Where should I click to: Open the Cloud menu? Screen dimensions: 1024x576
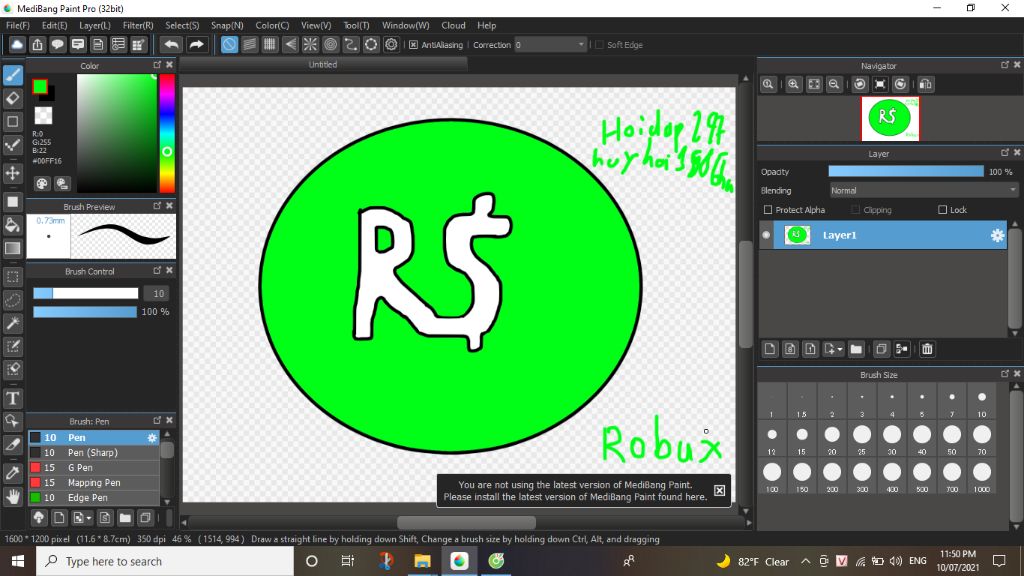pos(453,25)
